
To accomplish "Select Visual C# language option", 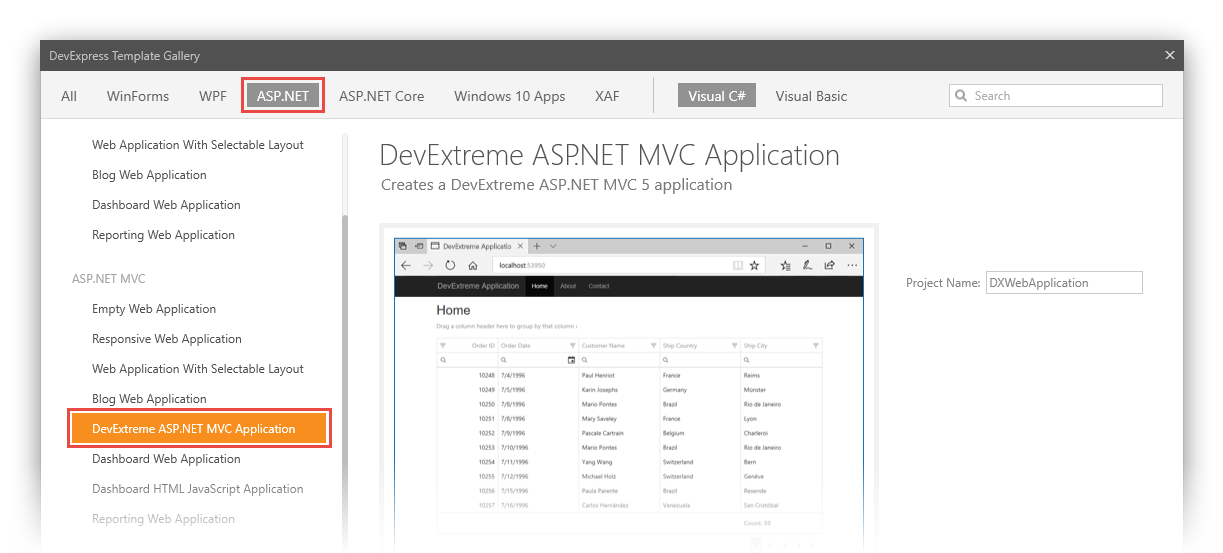I will (716, 97).
